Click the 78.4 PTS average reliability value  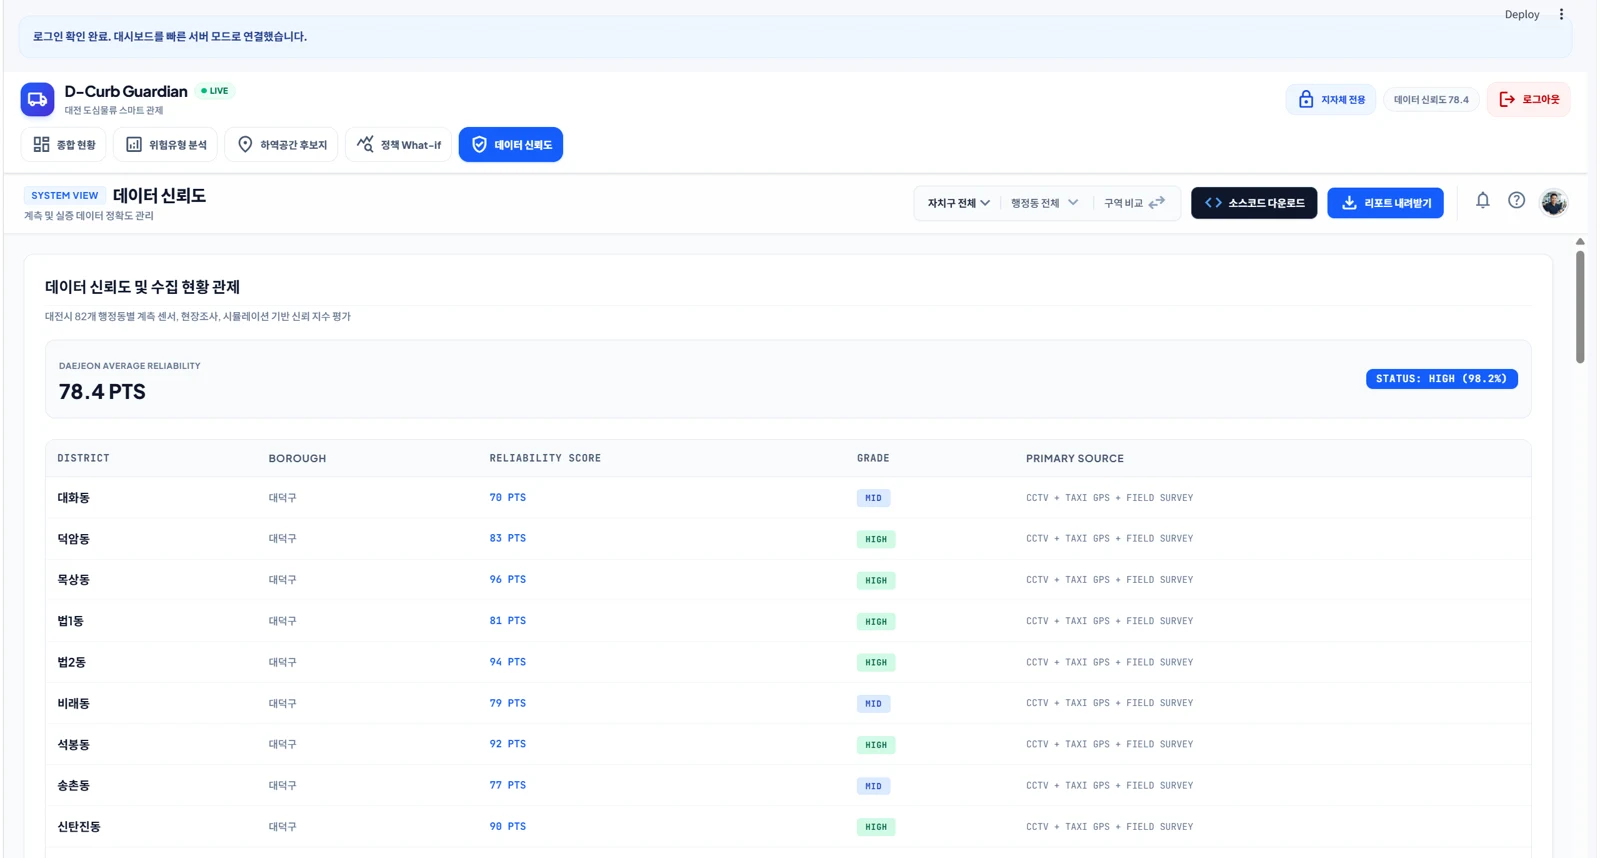point(102,392)
